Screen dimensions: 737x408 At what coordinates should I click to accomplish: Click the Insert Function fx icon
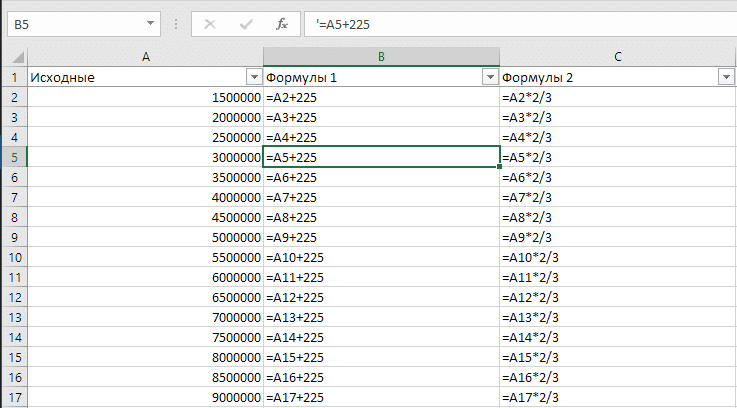coord(282,24)
